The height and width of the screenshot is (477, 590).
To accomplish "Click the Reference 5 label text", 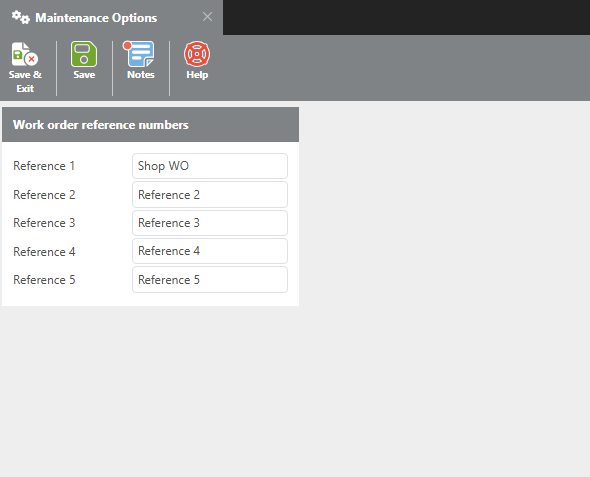I will pyautogui.click(x=44, y=280).
